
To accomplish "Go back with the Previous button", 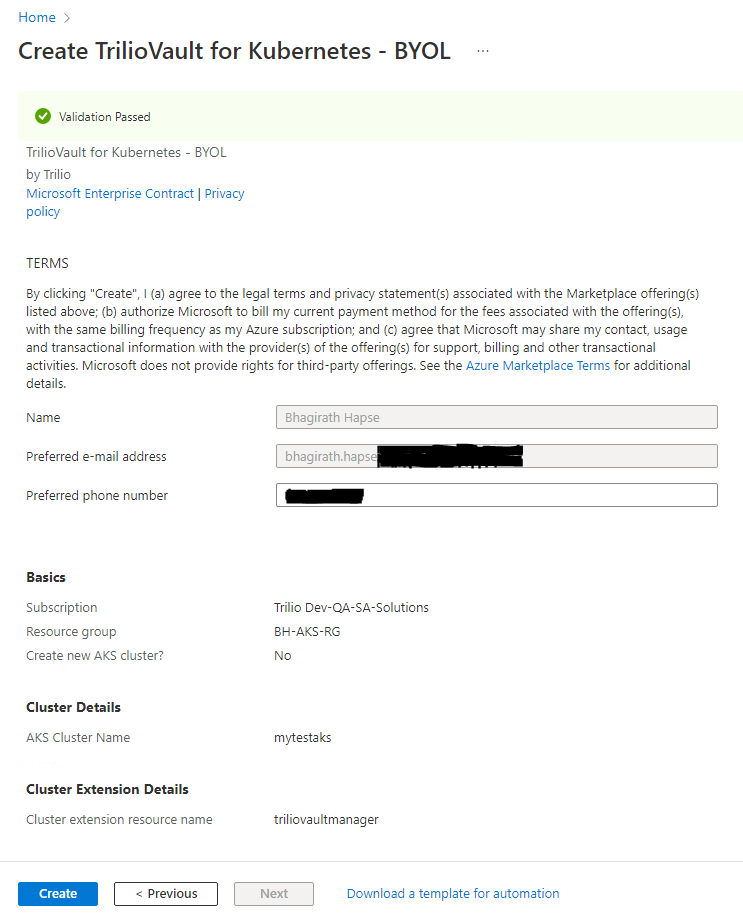I will (166, 894).
